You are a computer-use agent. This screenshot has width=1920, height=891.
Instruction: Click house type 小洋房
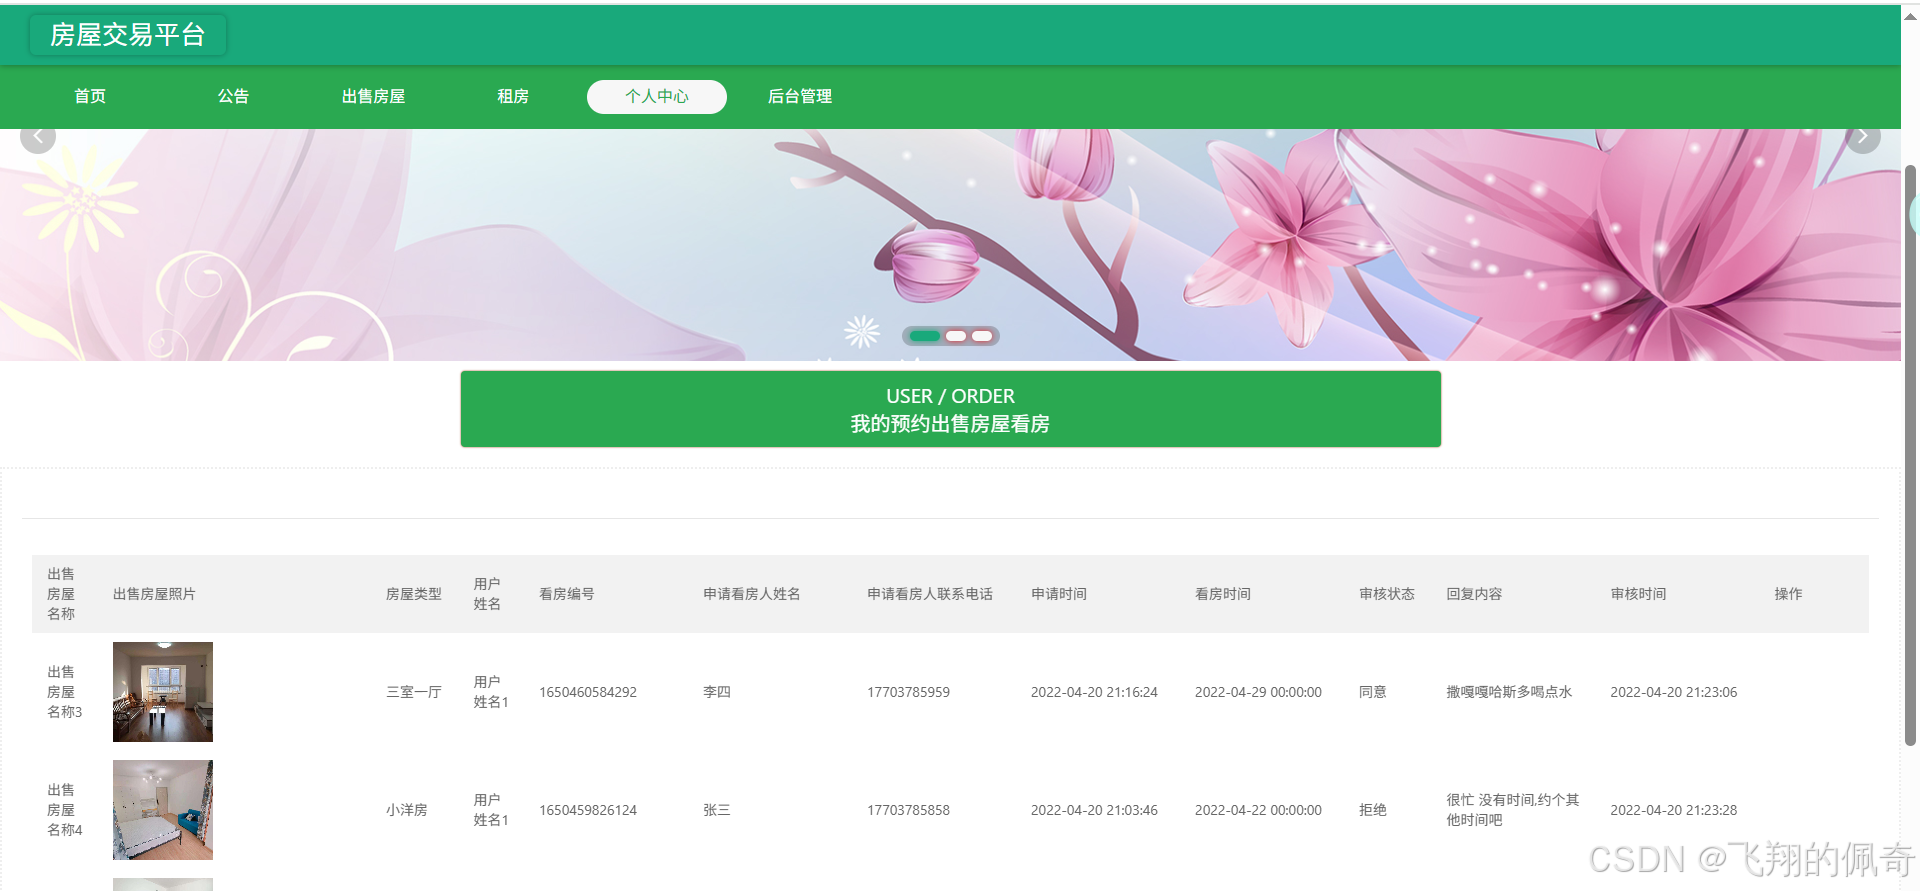(407, 810)
